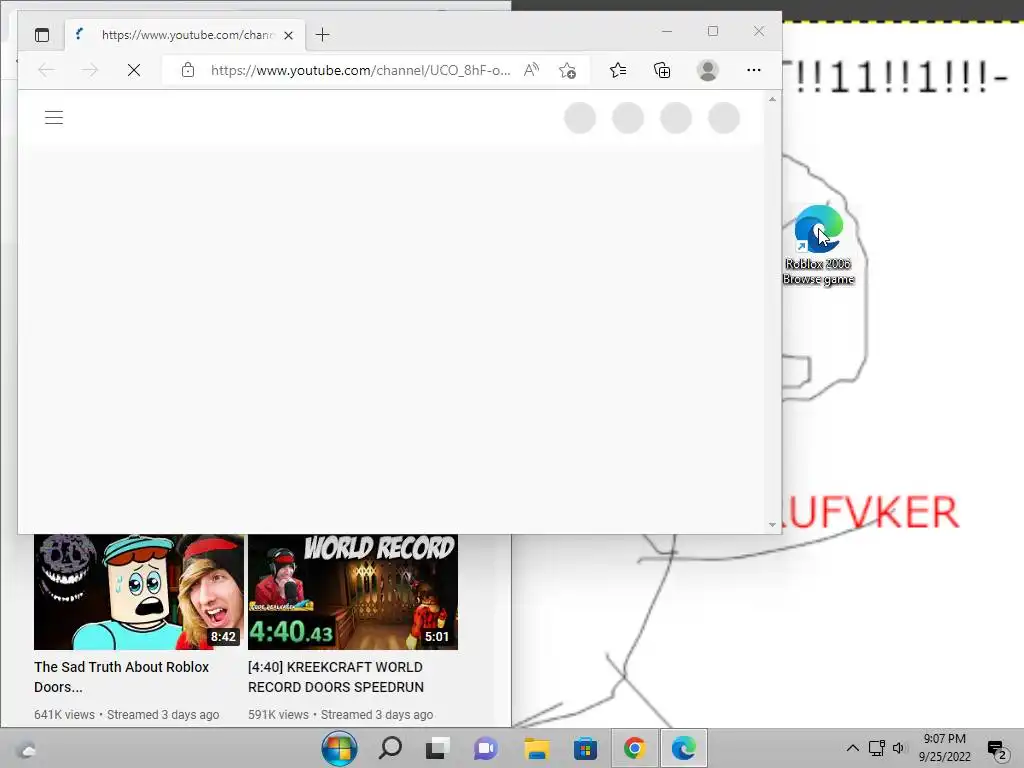Open the Edge profile avatar

point(708,70)
